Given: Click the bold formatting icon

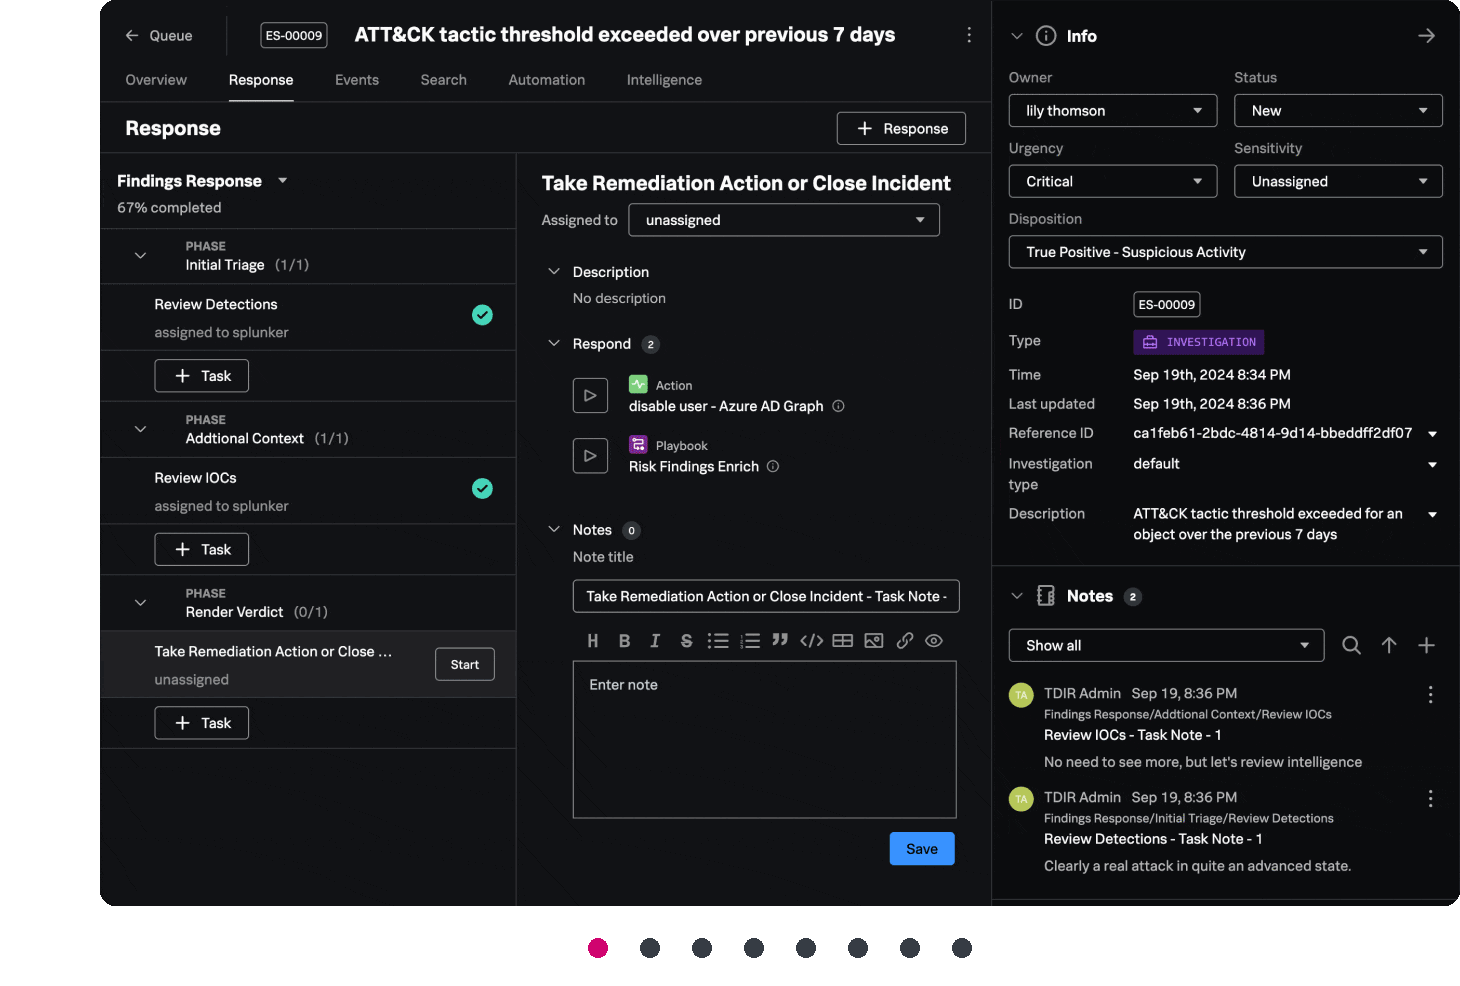Looking at the screenshot, I should [x=624, y=641].
